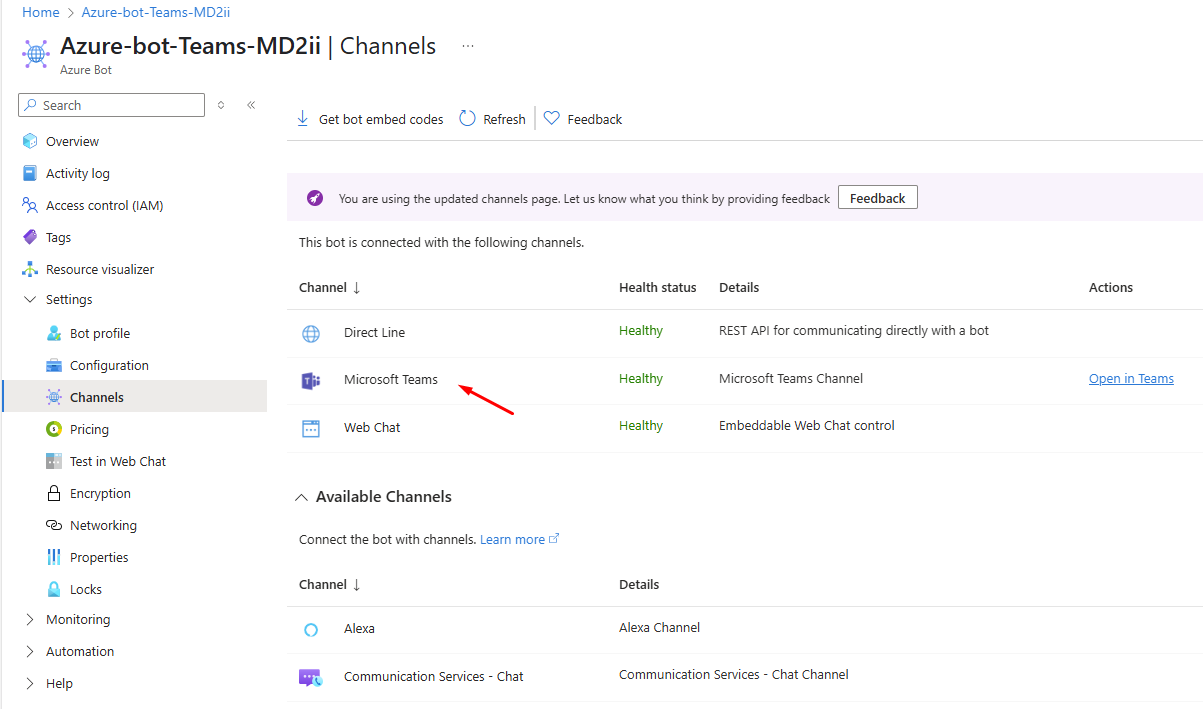1203x709 pixels.
Task: Click the Open in Teams link
Action: 1131,379
